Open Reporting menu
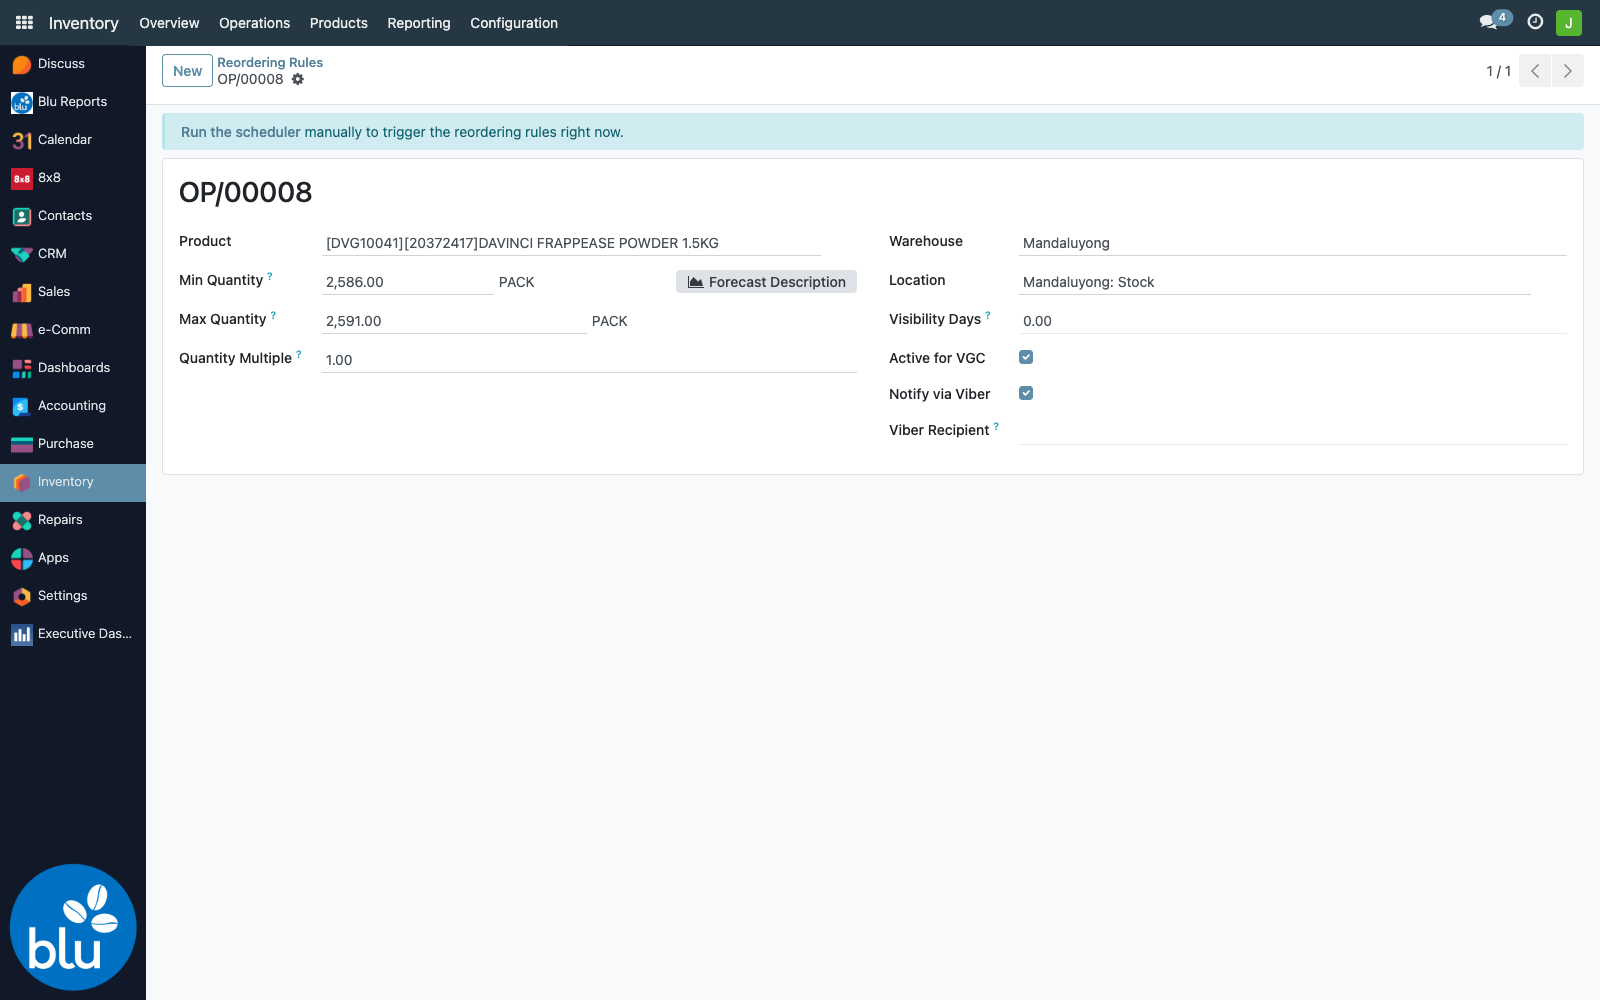 click(419, 23)
